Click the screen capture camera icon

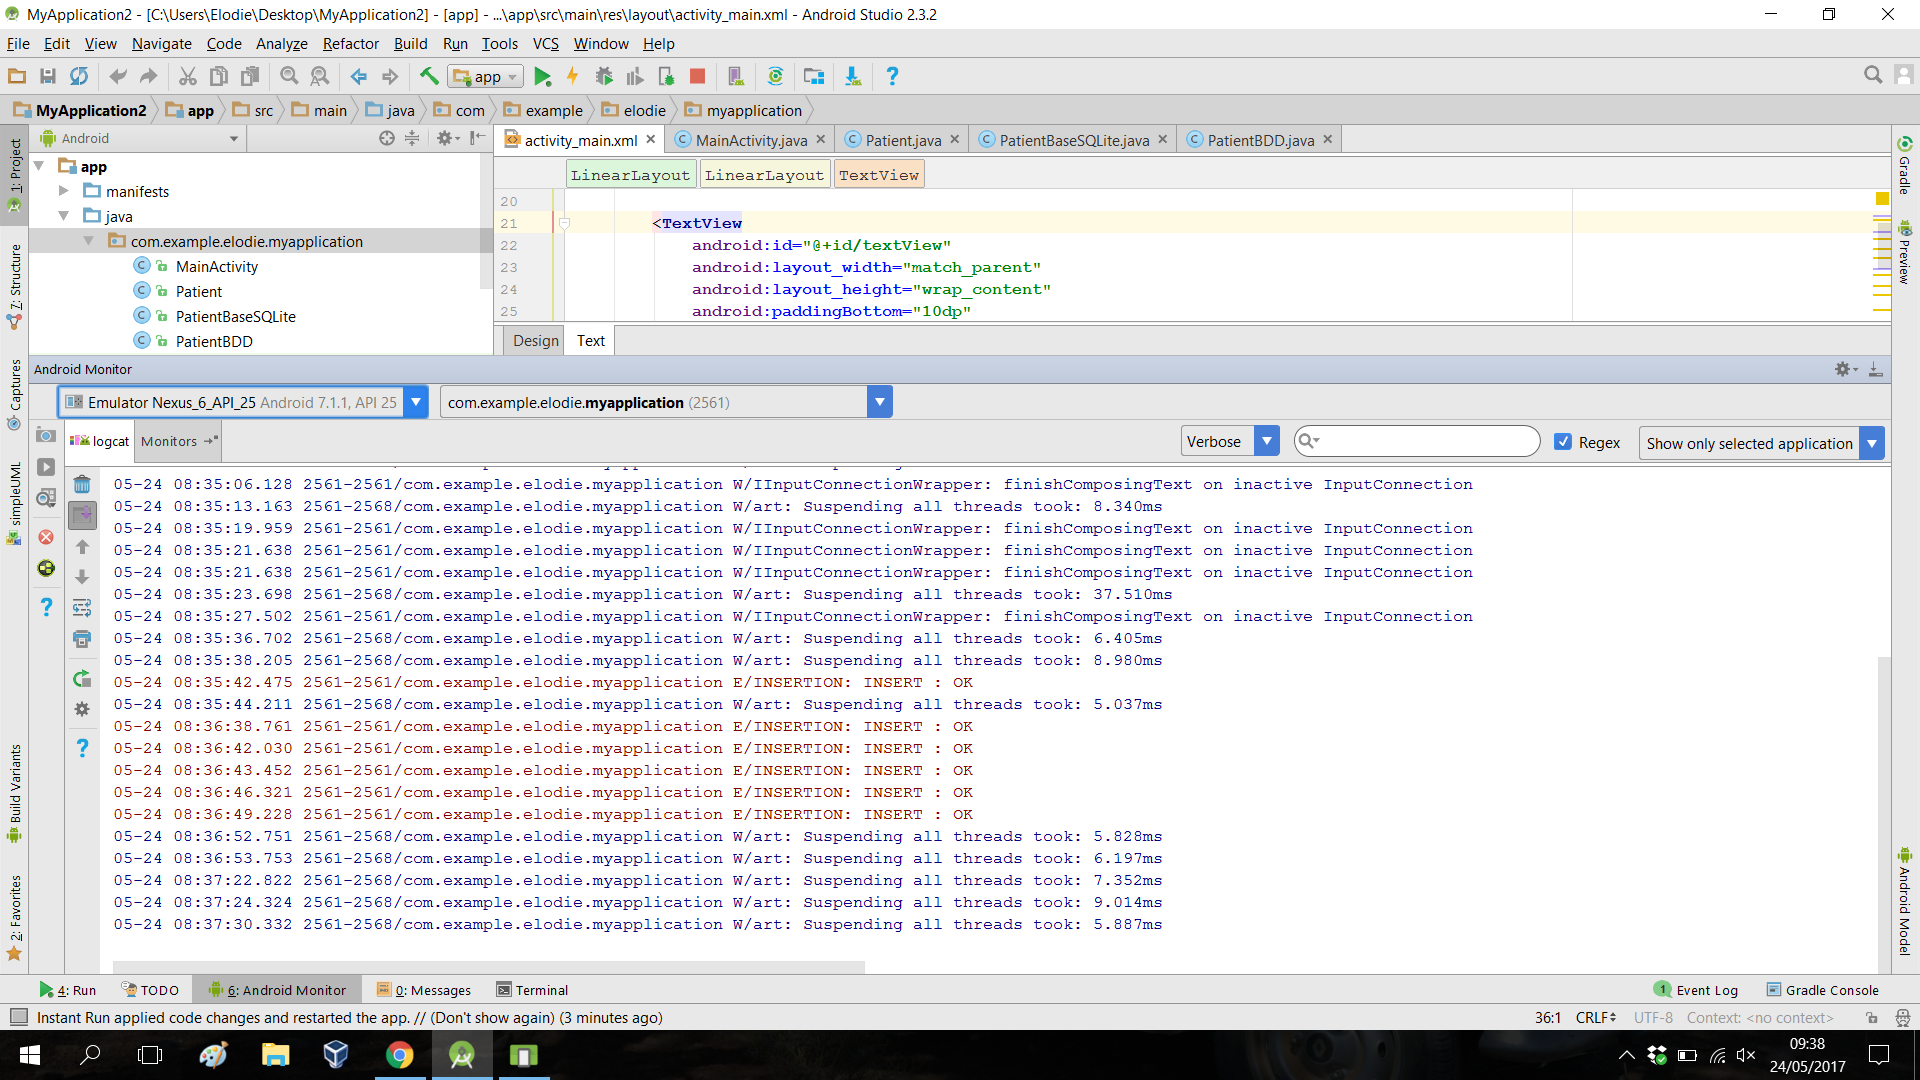click(x=46, y=436)
